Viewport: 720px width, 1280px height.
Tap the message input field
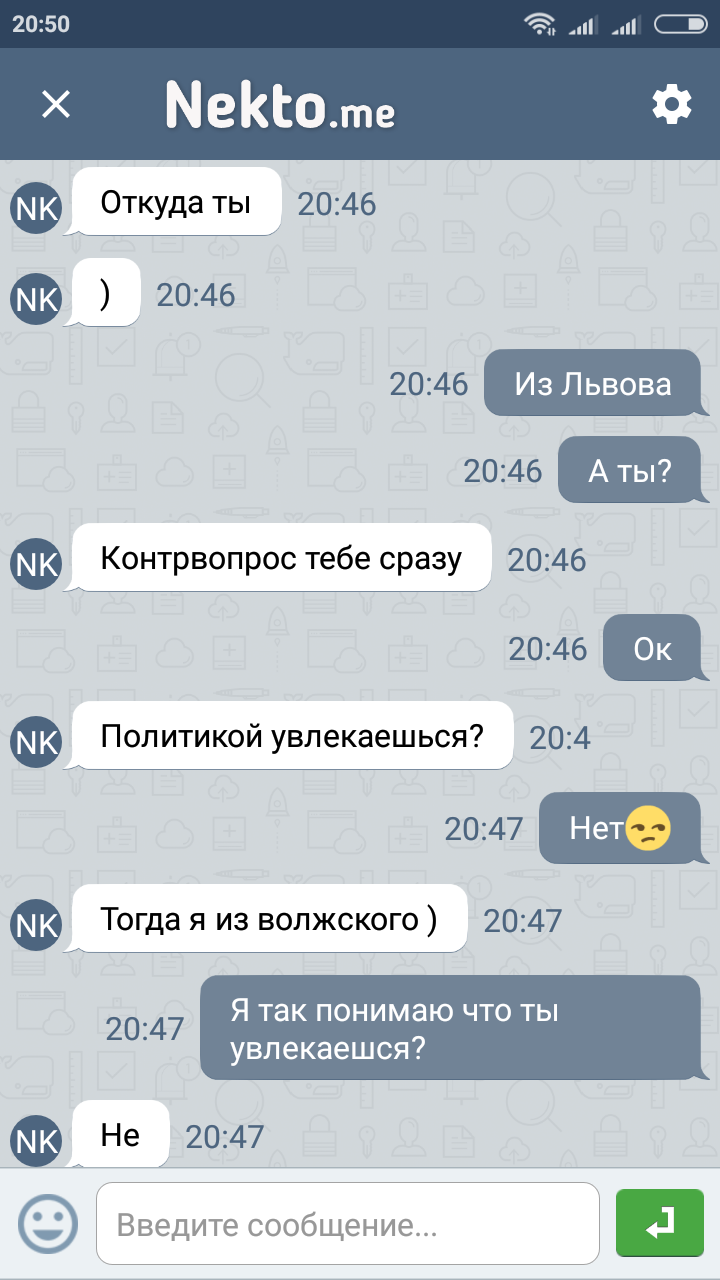(x=348, y=1224)
